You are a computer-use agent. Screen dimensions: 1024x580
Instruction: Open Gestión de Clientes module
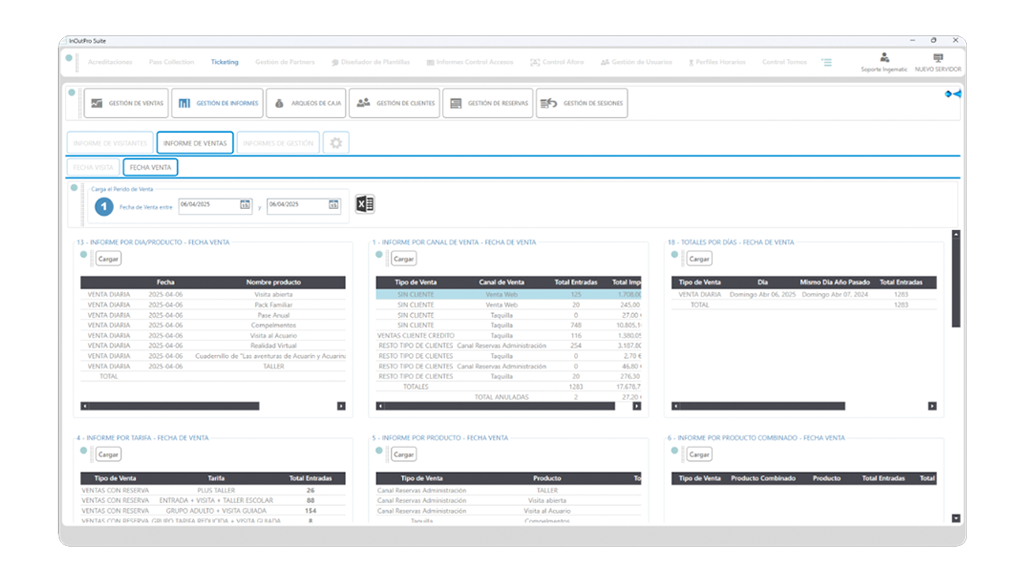(x=395, y=103)
